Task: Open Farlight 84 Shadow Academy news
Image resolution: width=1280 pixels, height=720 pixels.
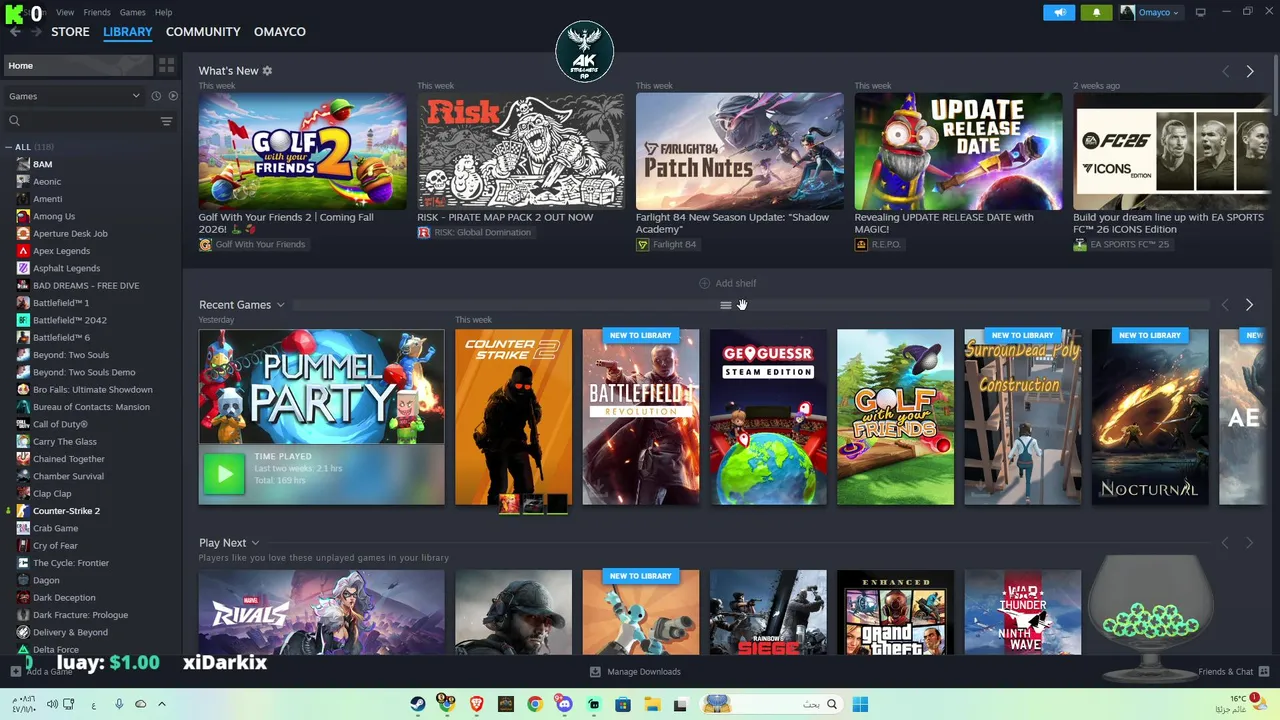Action: tap(740, 152)
